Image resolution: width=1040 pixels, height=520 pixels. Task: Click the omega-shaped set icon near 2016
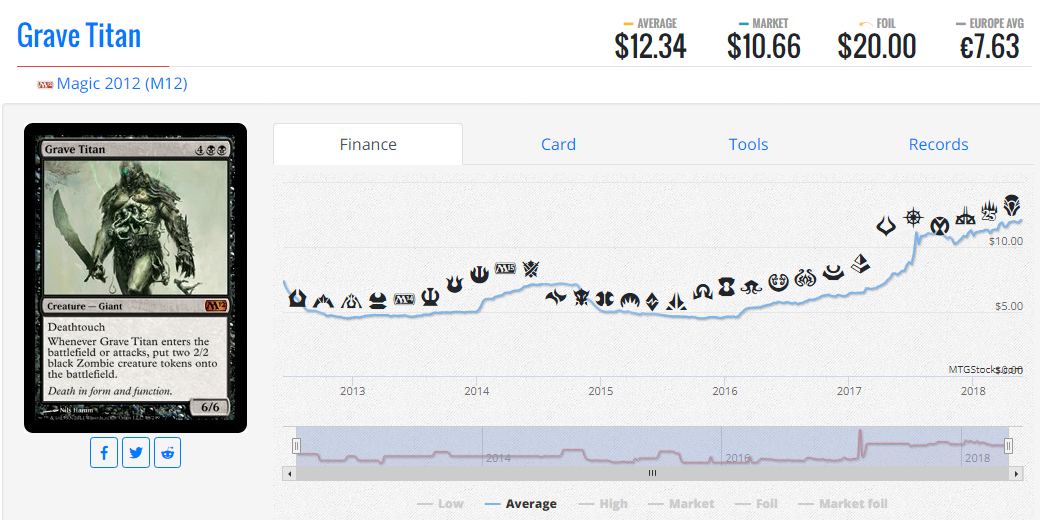(x=702, y=291)
